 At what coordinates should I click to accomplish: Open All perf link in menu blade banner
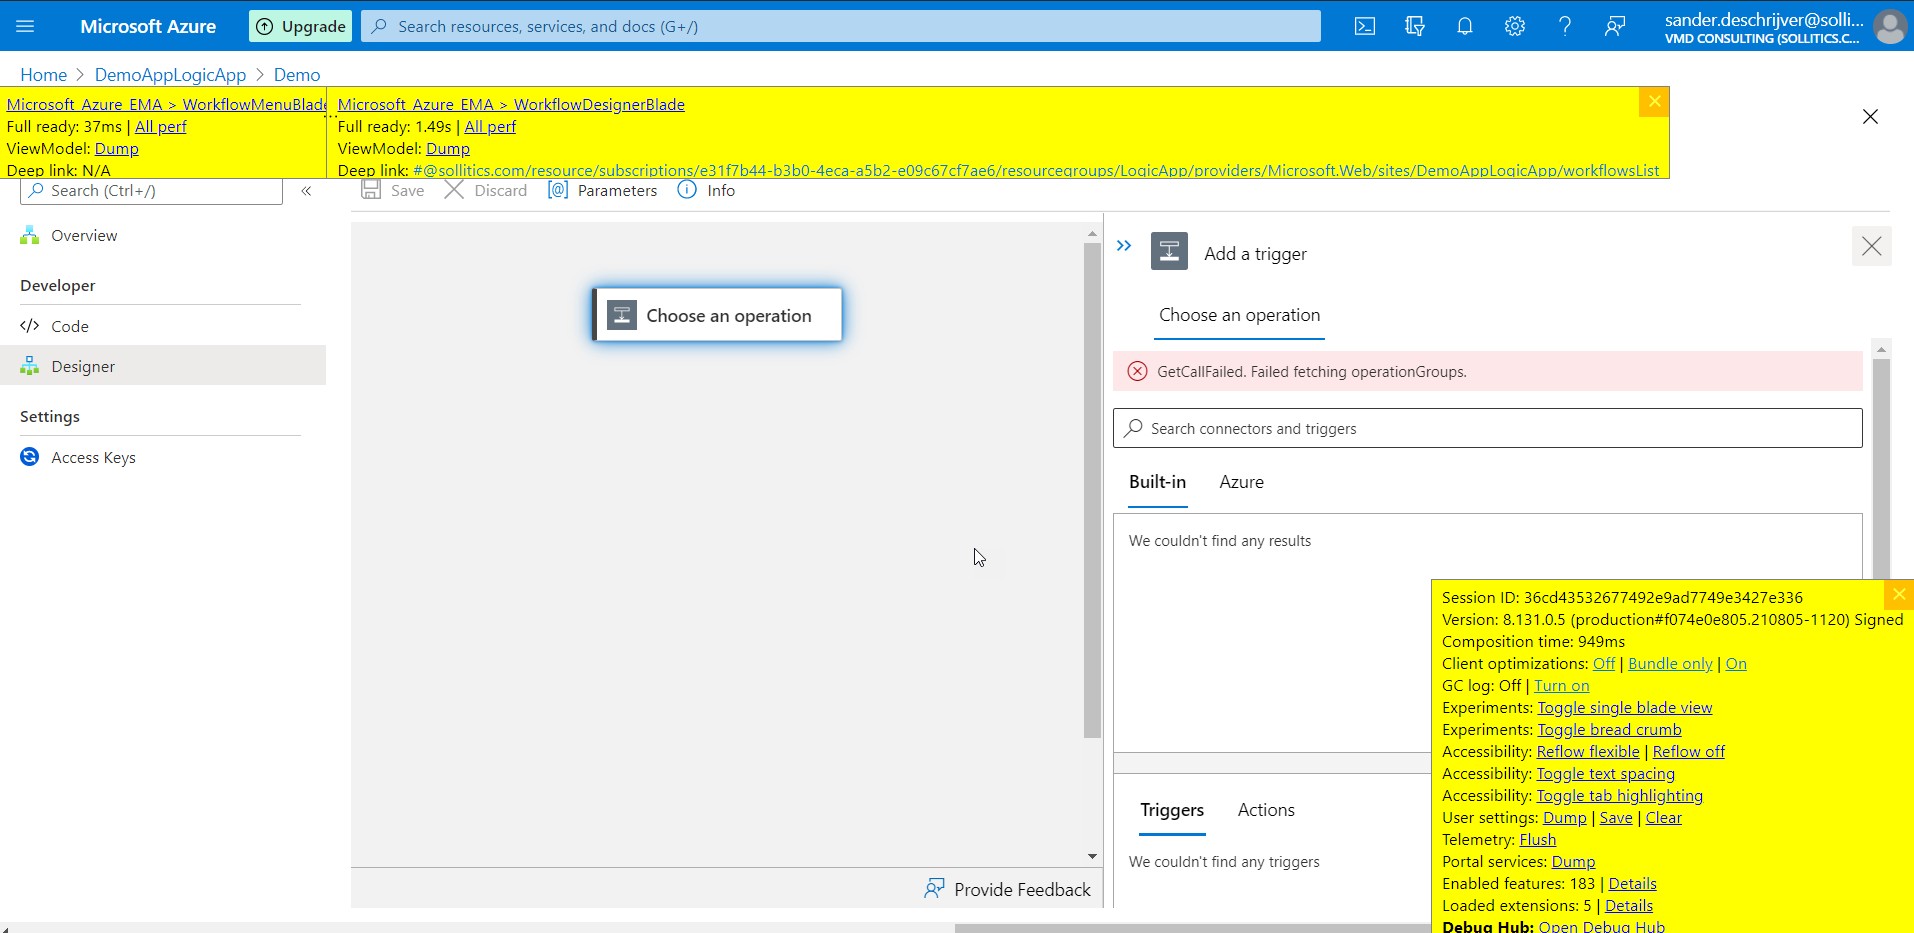tap(161, 127)
